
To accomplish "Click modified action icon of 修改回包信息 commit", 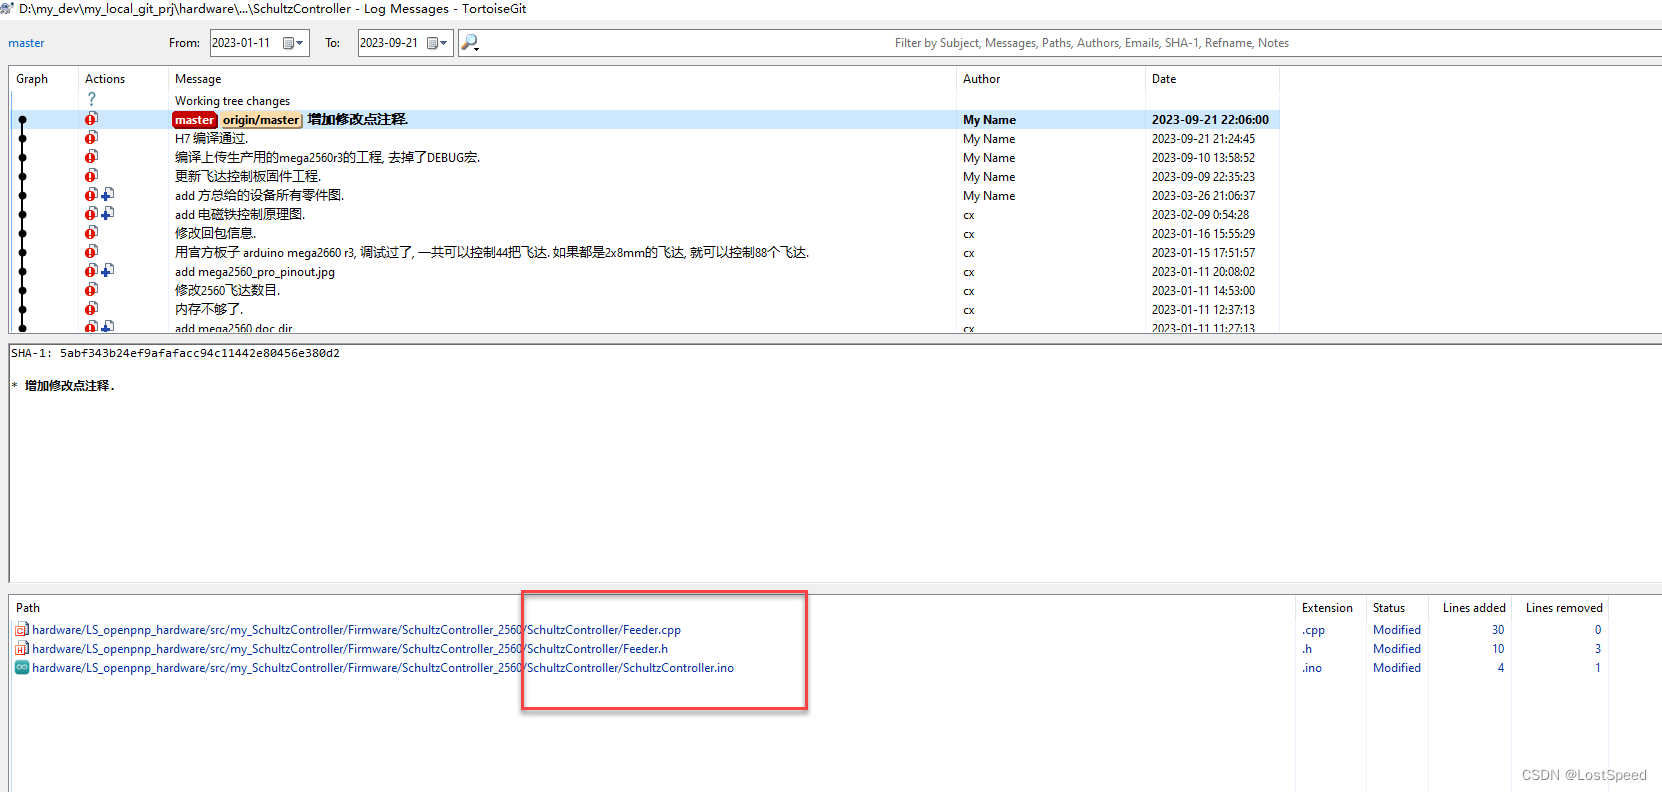I will click(x=91, y=233).
